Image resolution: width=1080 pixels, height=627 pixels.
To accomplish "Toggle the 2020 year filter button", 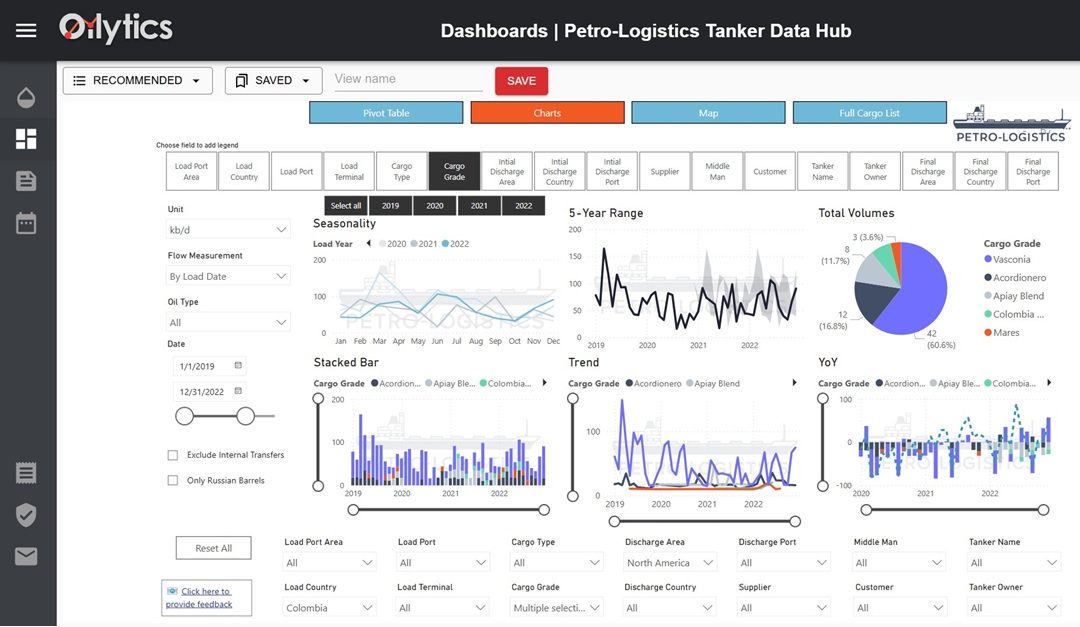I will 434,205.
